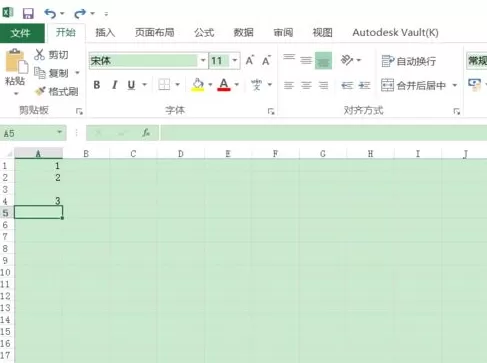Open the 页面布局 Page Layout tab
Viewport: 487px width, 363px height.
click(x=154, y=33)
